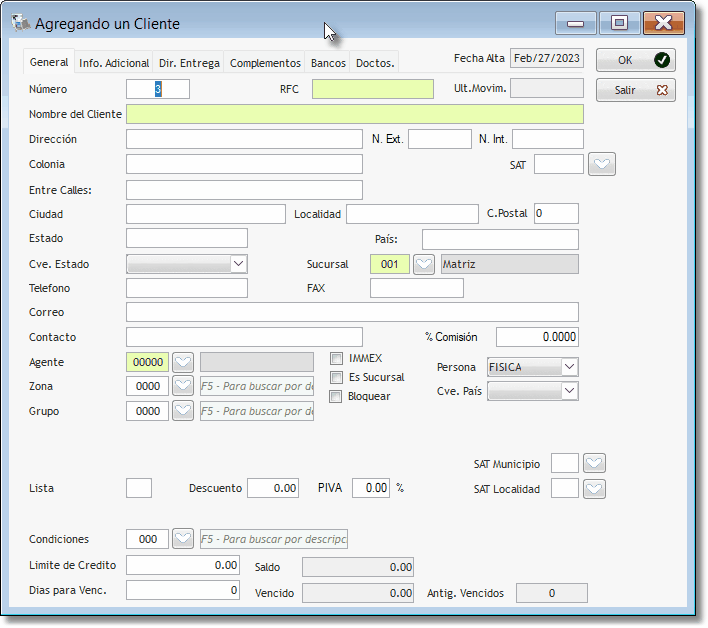The width and height of the screenshot is (708, 628).
Task: Click the SAT Localidad code field
Action: 565,489
